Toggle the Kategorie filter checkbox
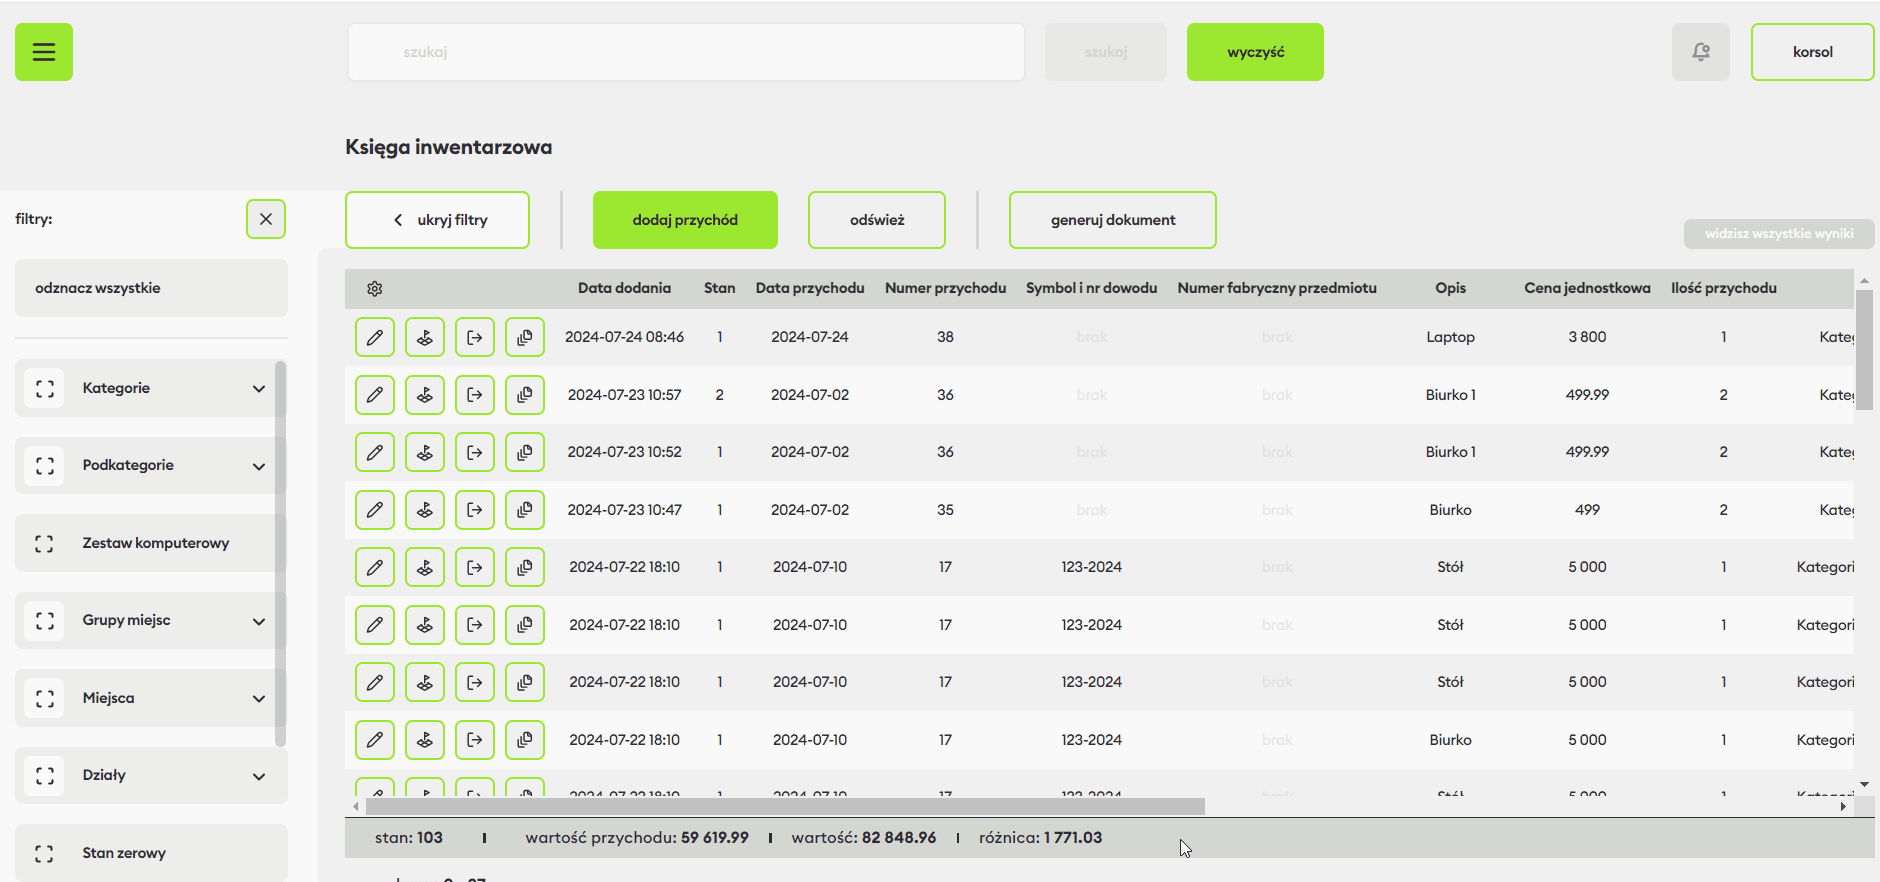This screenshot has width=1880, height=882. point(45,389)
